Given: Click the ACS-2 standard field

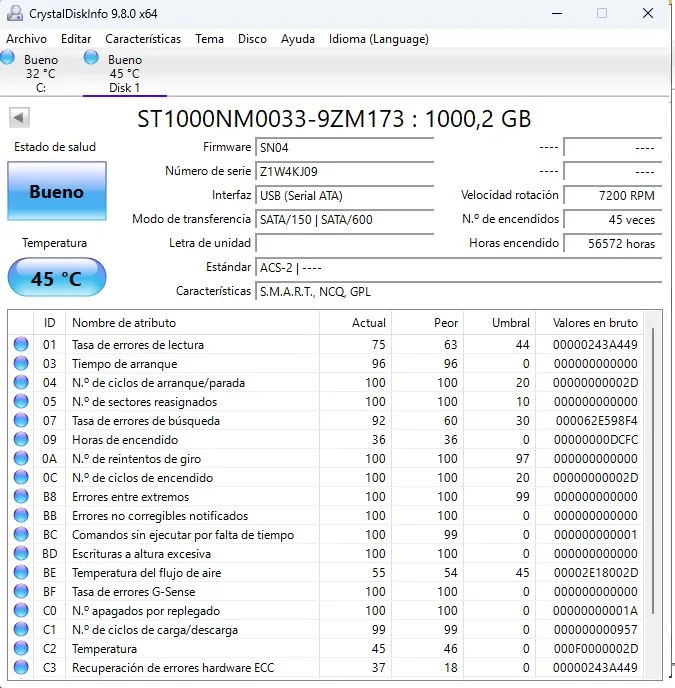Looking at the screenshot, I should tap(459, 268).
